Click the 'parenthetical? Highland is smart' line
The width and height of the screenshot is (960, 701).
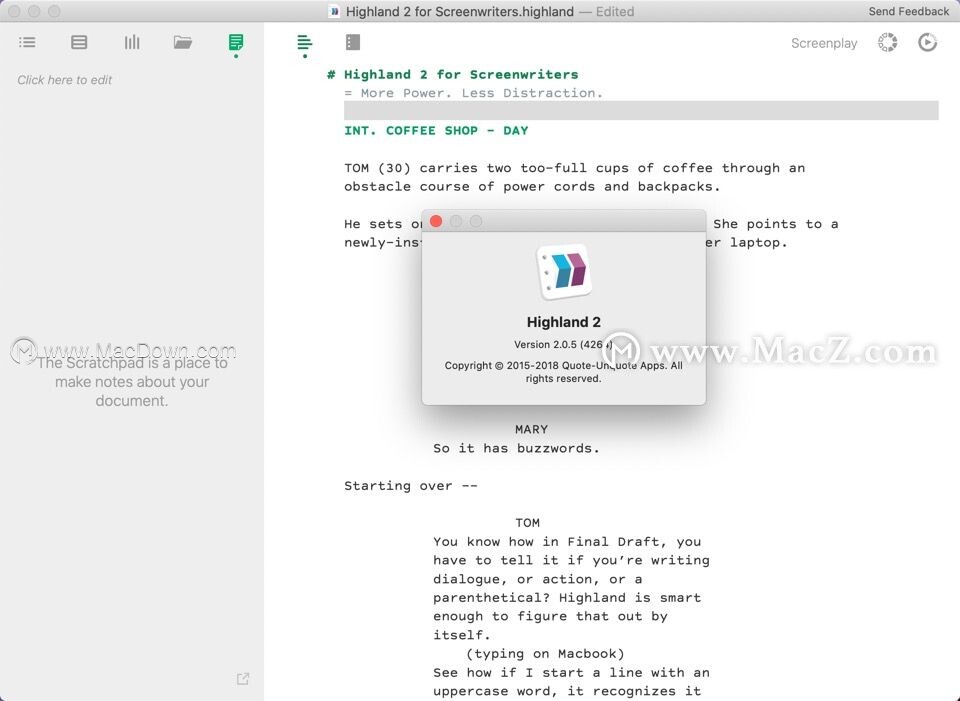567,598
